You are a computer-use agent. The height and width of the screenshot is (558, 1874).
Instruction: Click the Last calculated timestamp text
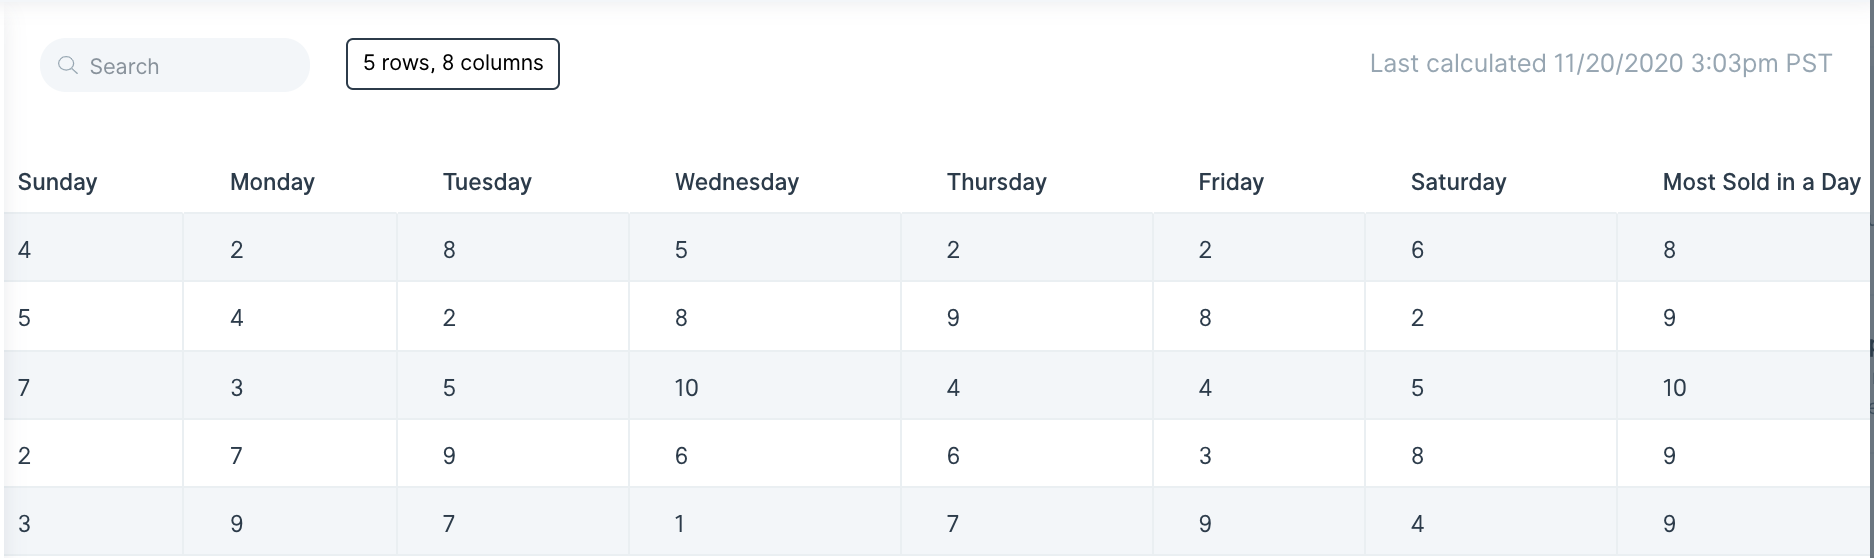1600,63
